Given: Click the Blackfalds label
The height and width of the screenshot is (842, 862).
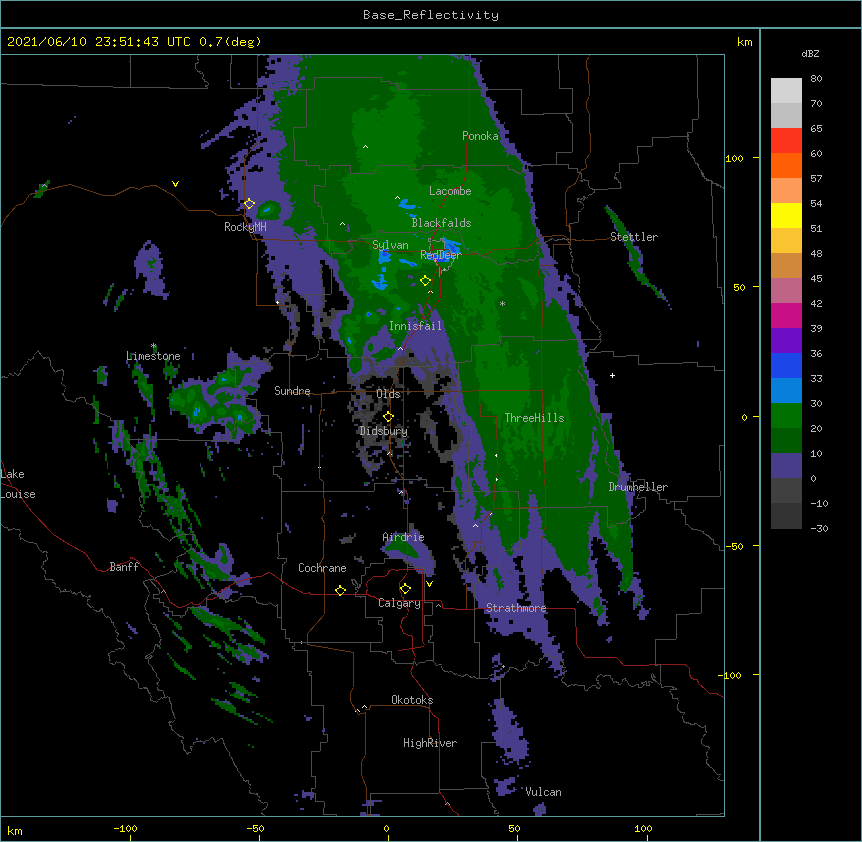Looking at the screenshot, I should click(x=441, y=223).
